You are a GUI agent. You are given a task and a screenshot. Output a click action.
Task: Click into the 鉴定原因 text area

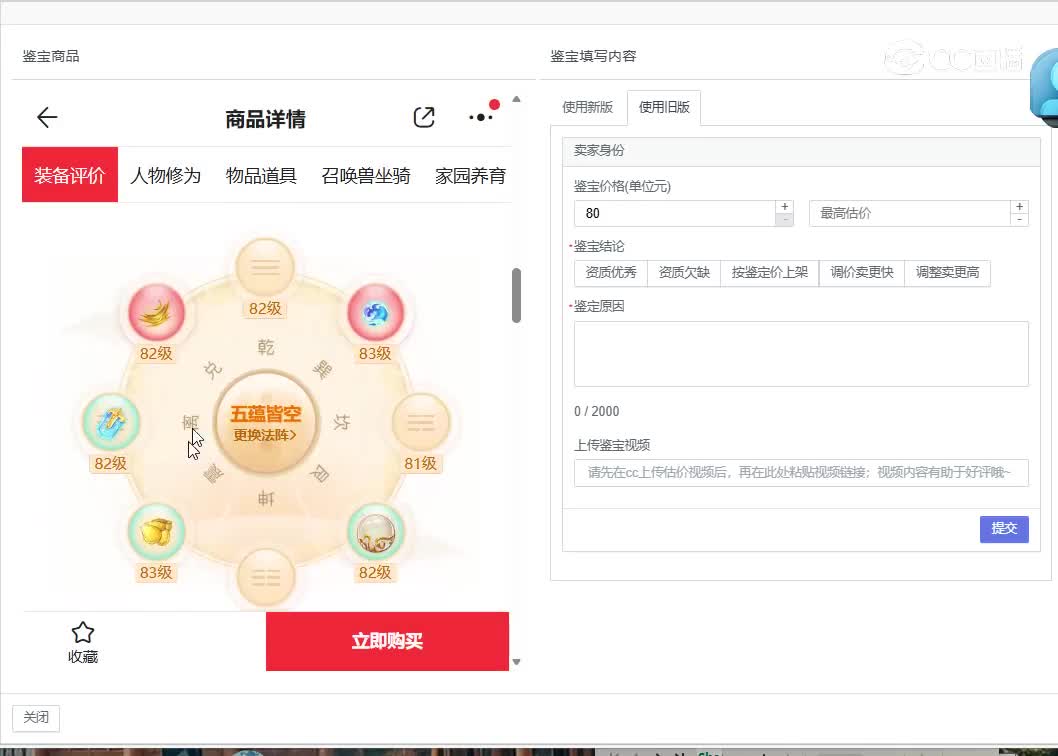coord(801,354)
